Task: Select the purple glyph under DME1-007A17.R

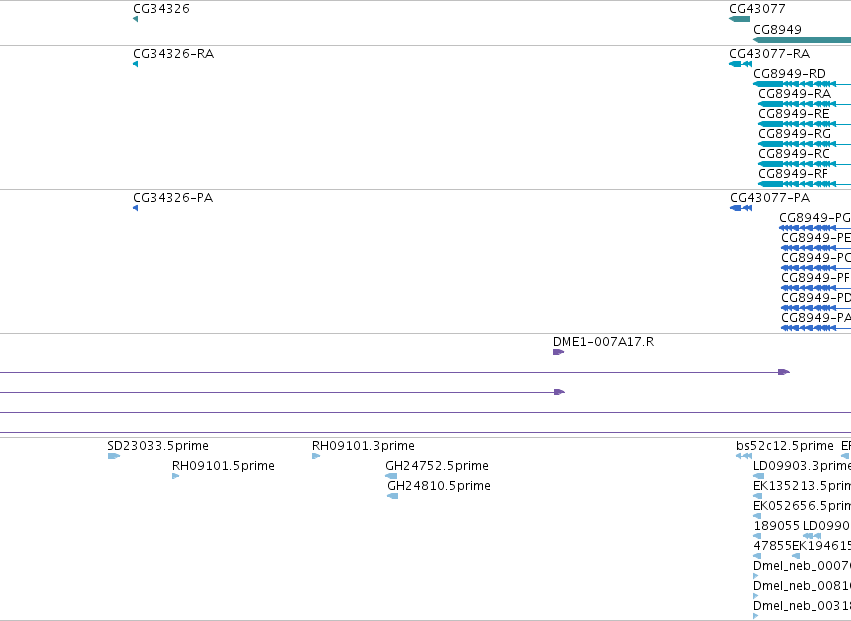Action: 558,352
